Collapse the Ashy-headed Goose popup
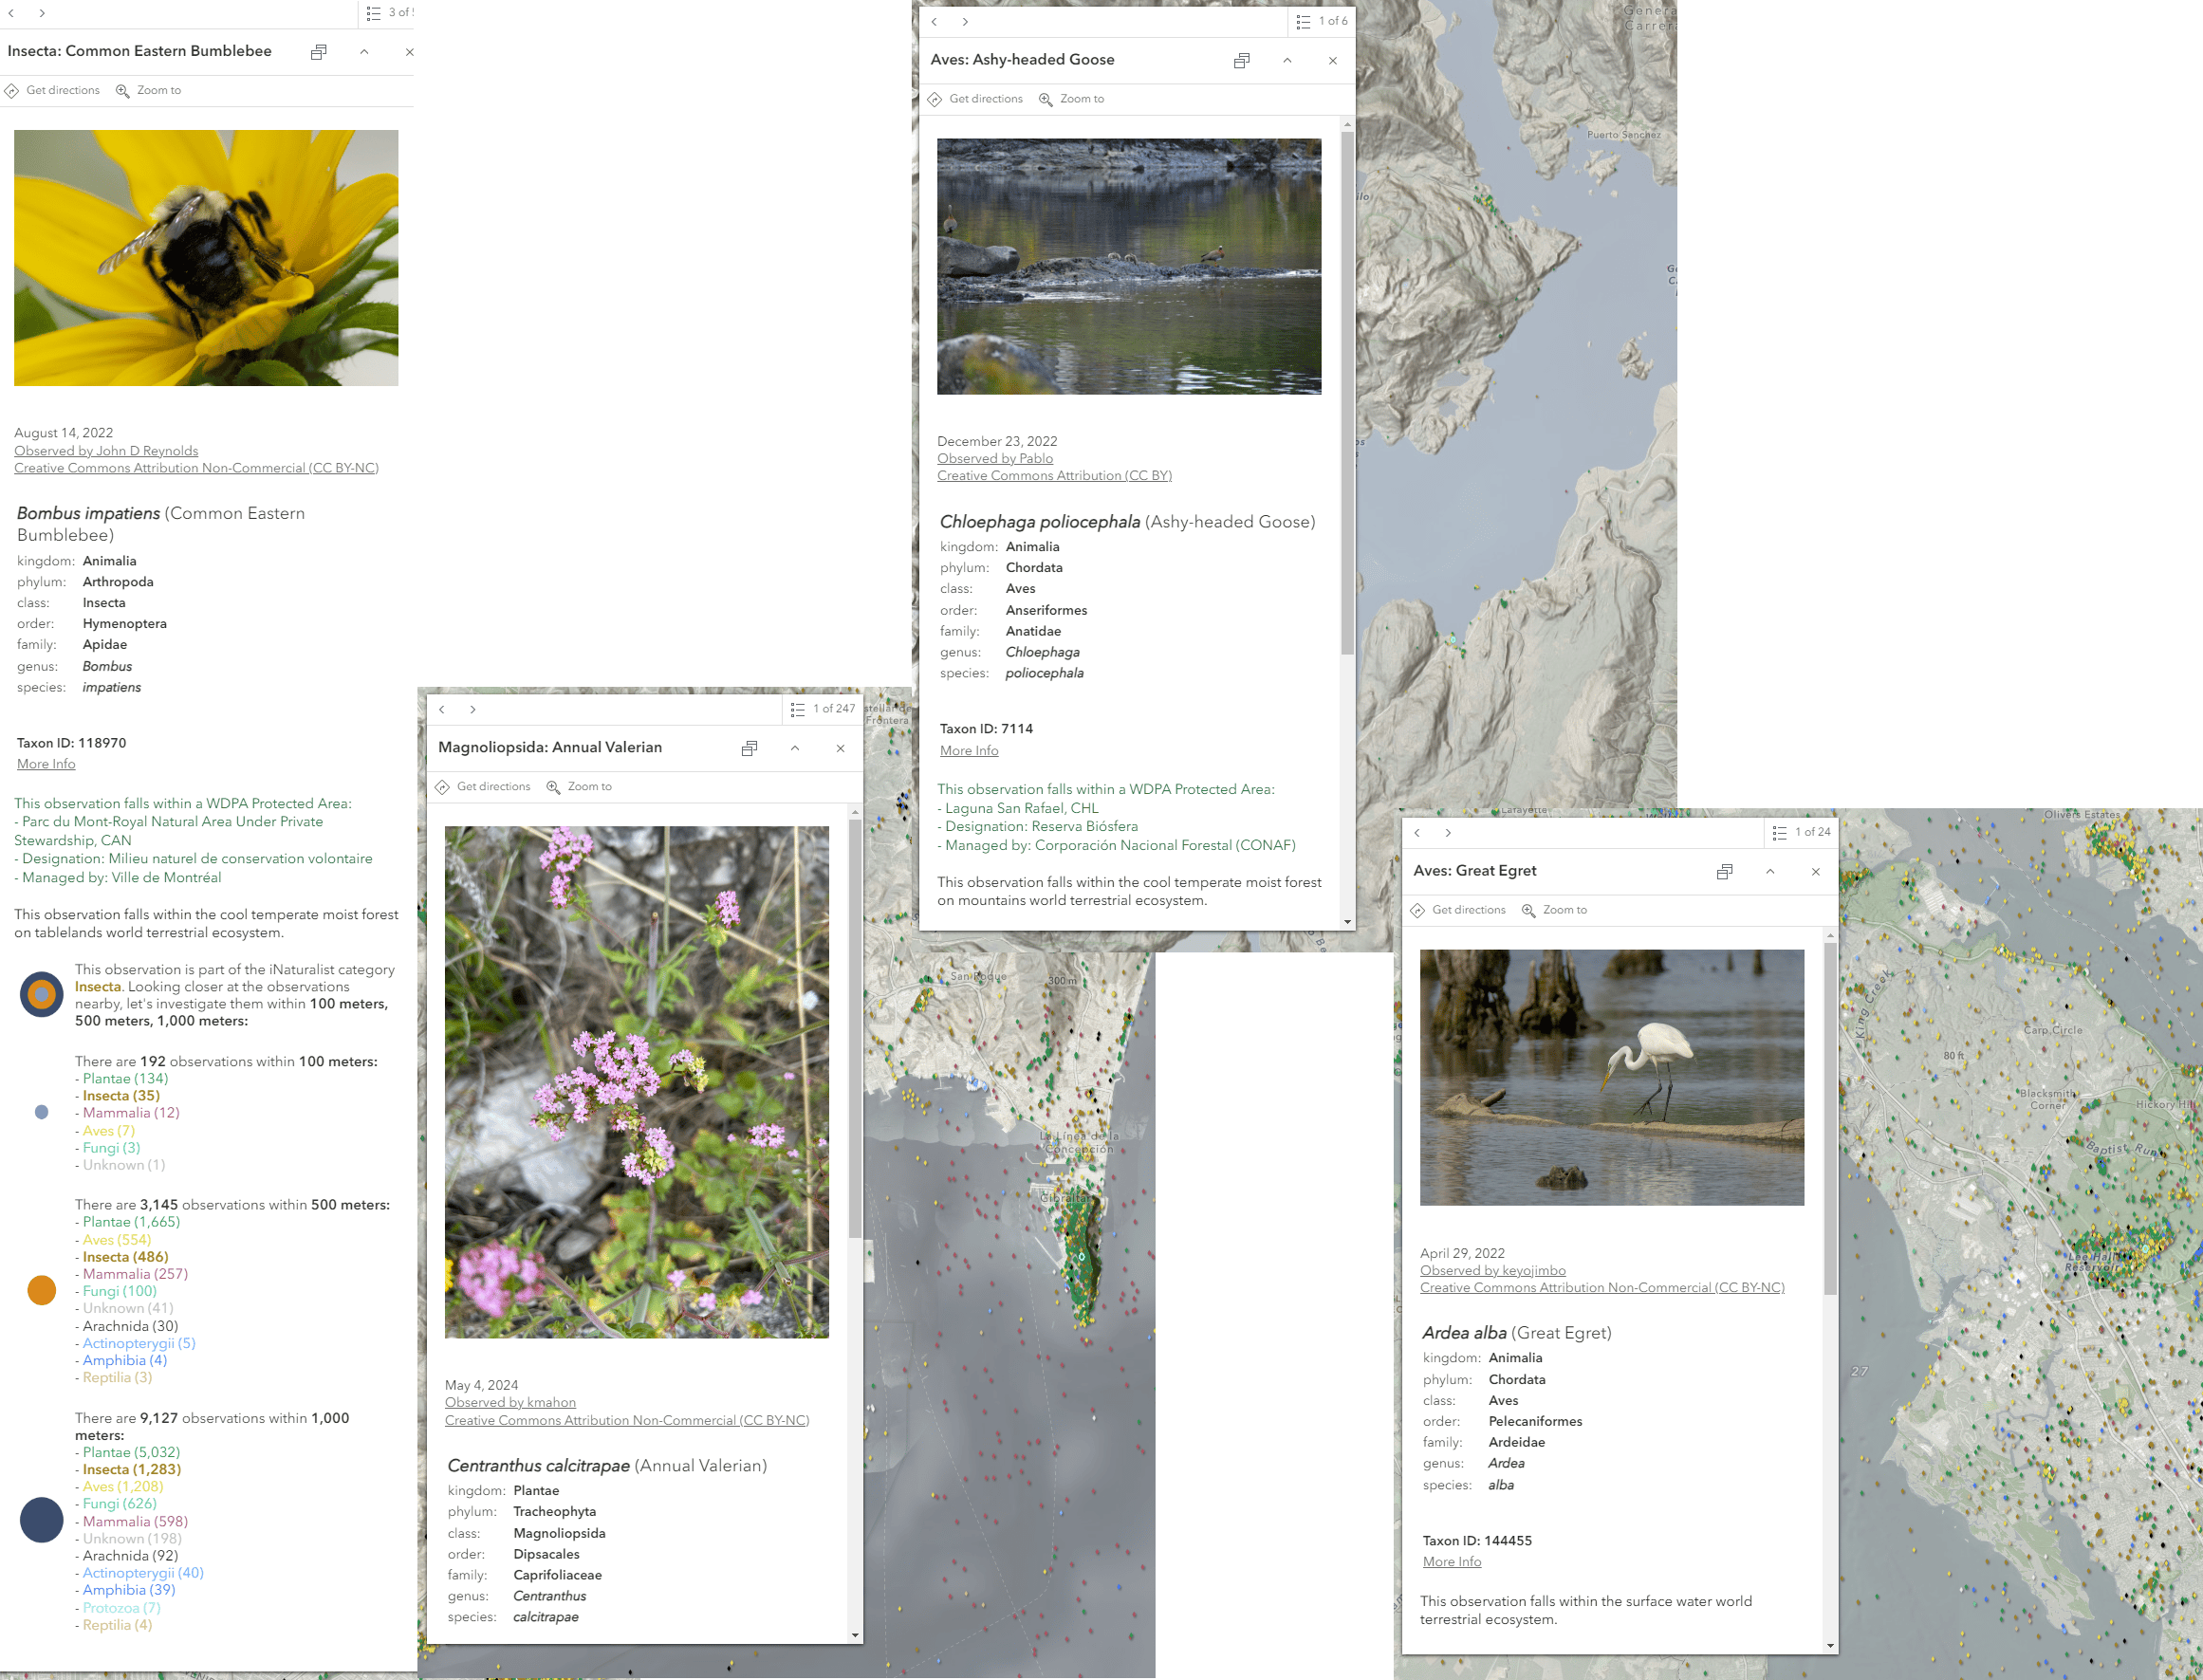Viewport: 2203px width, 1680px height. pos(1287,61)
